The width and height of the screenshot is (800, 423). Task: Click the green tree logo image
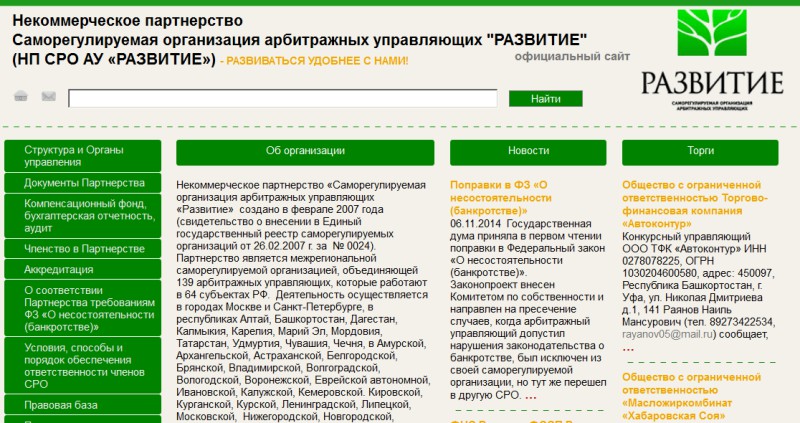[x=712, y=32]
